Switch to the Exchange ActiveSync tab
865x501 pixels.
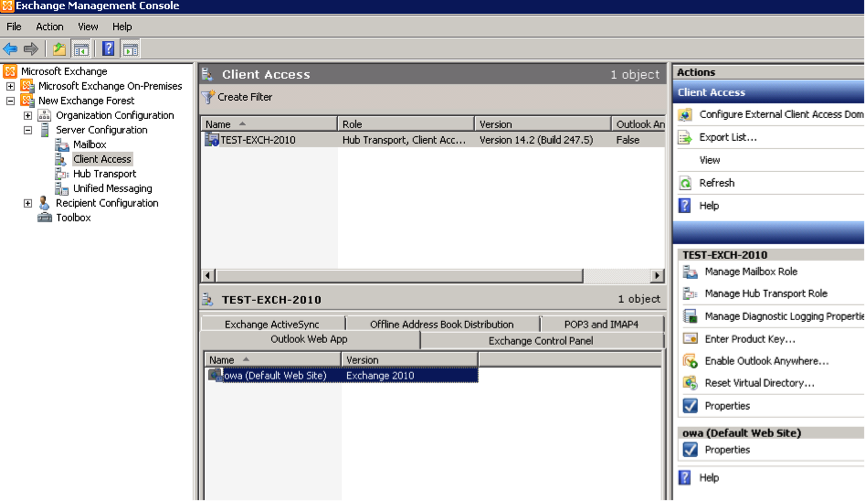[x=272, y=324]
